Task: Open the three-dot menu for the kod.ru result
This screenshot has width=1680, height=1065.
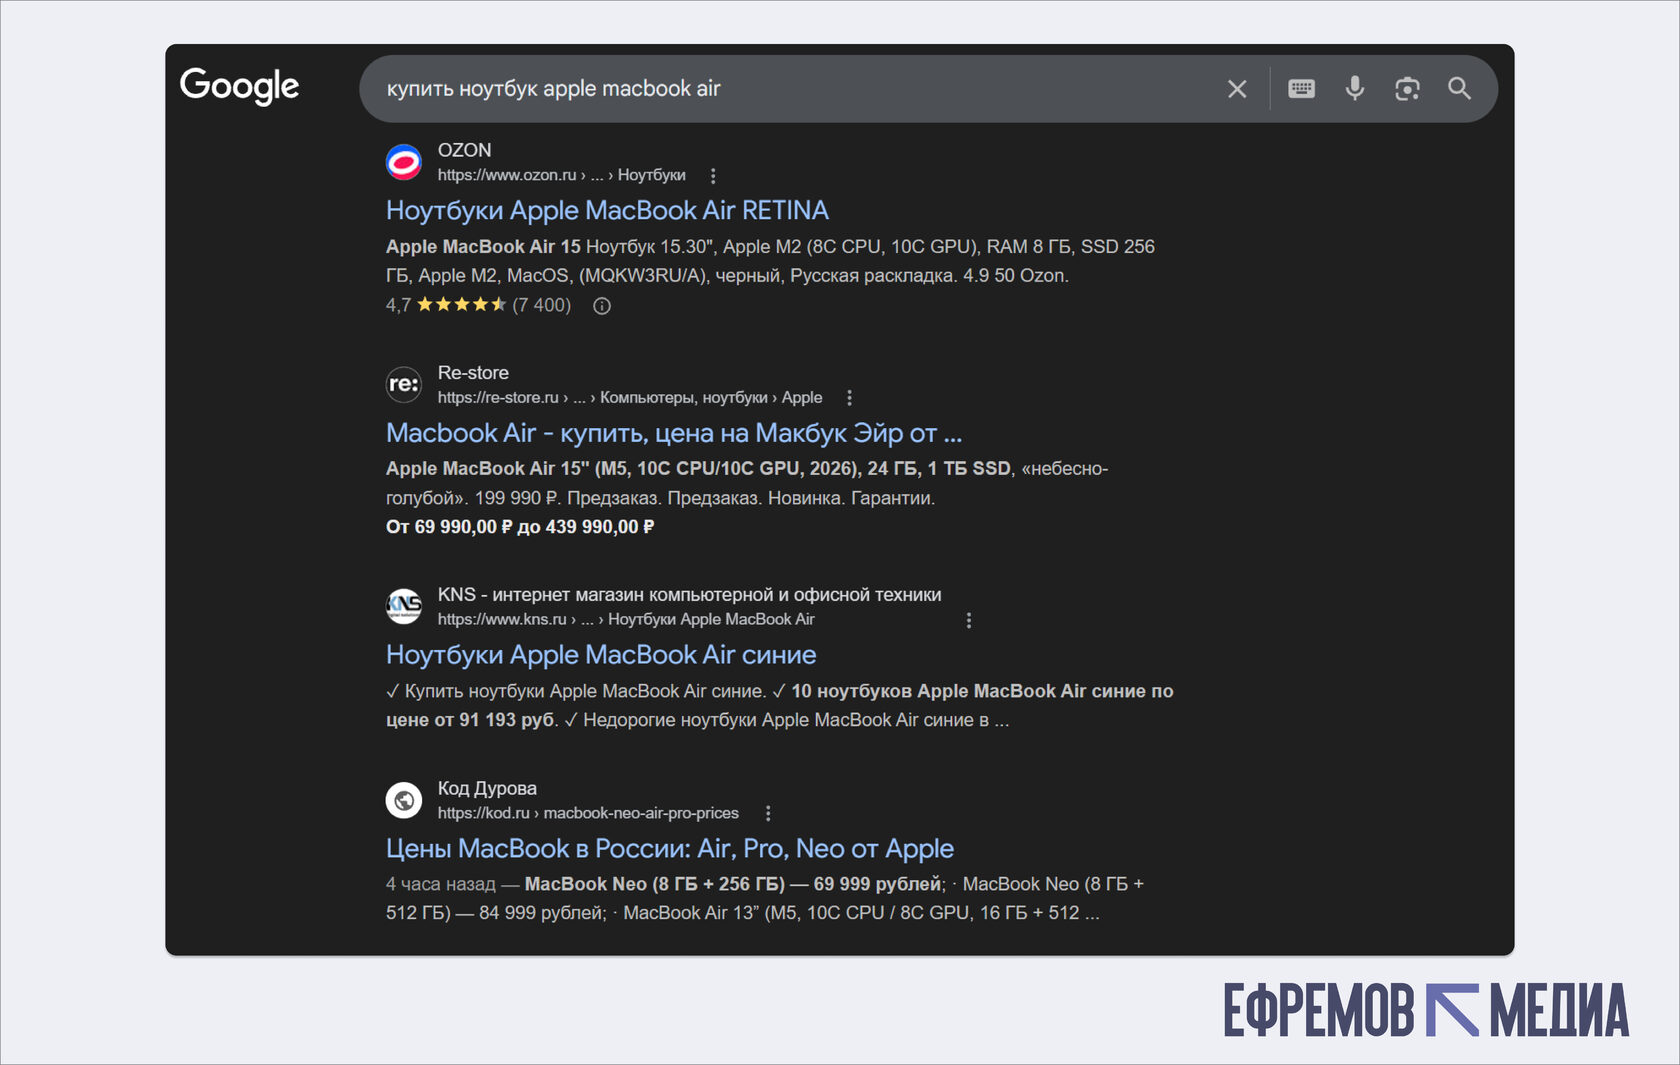Action: tap(768, 814)
